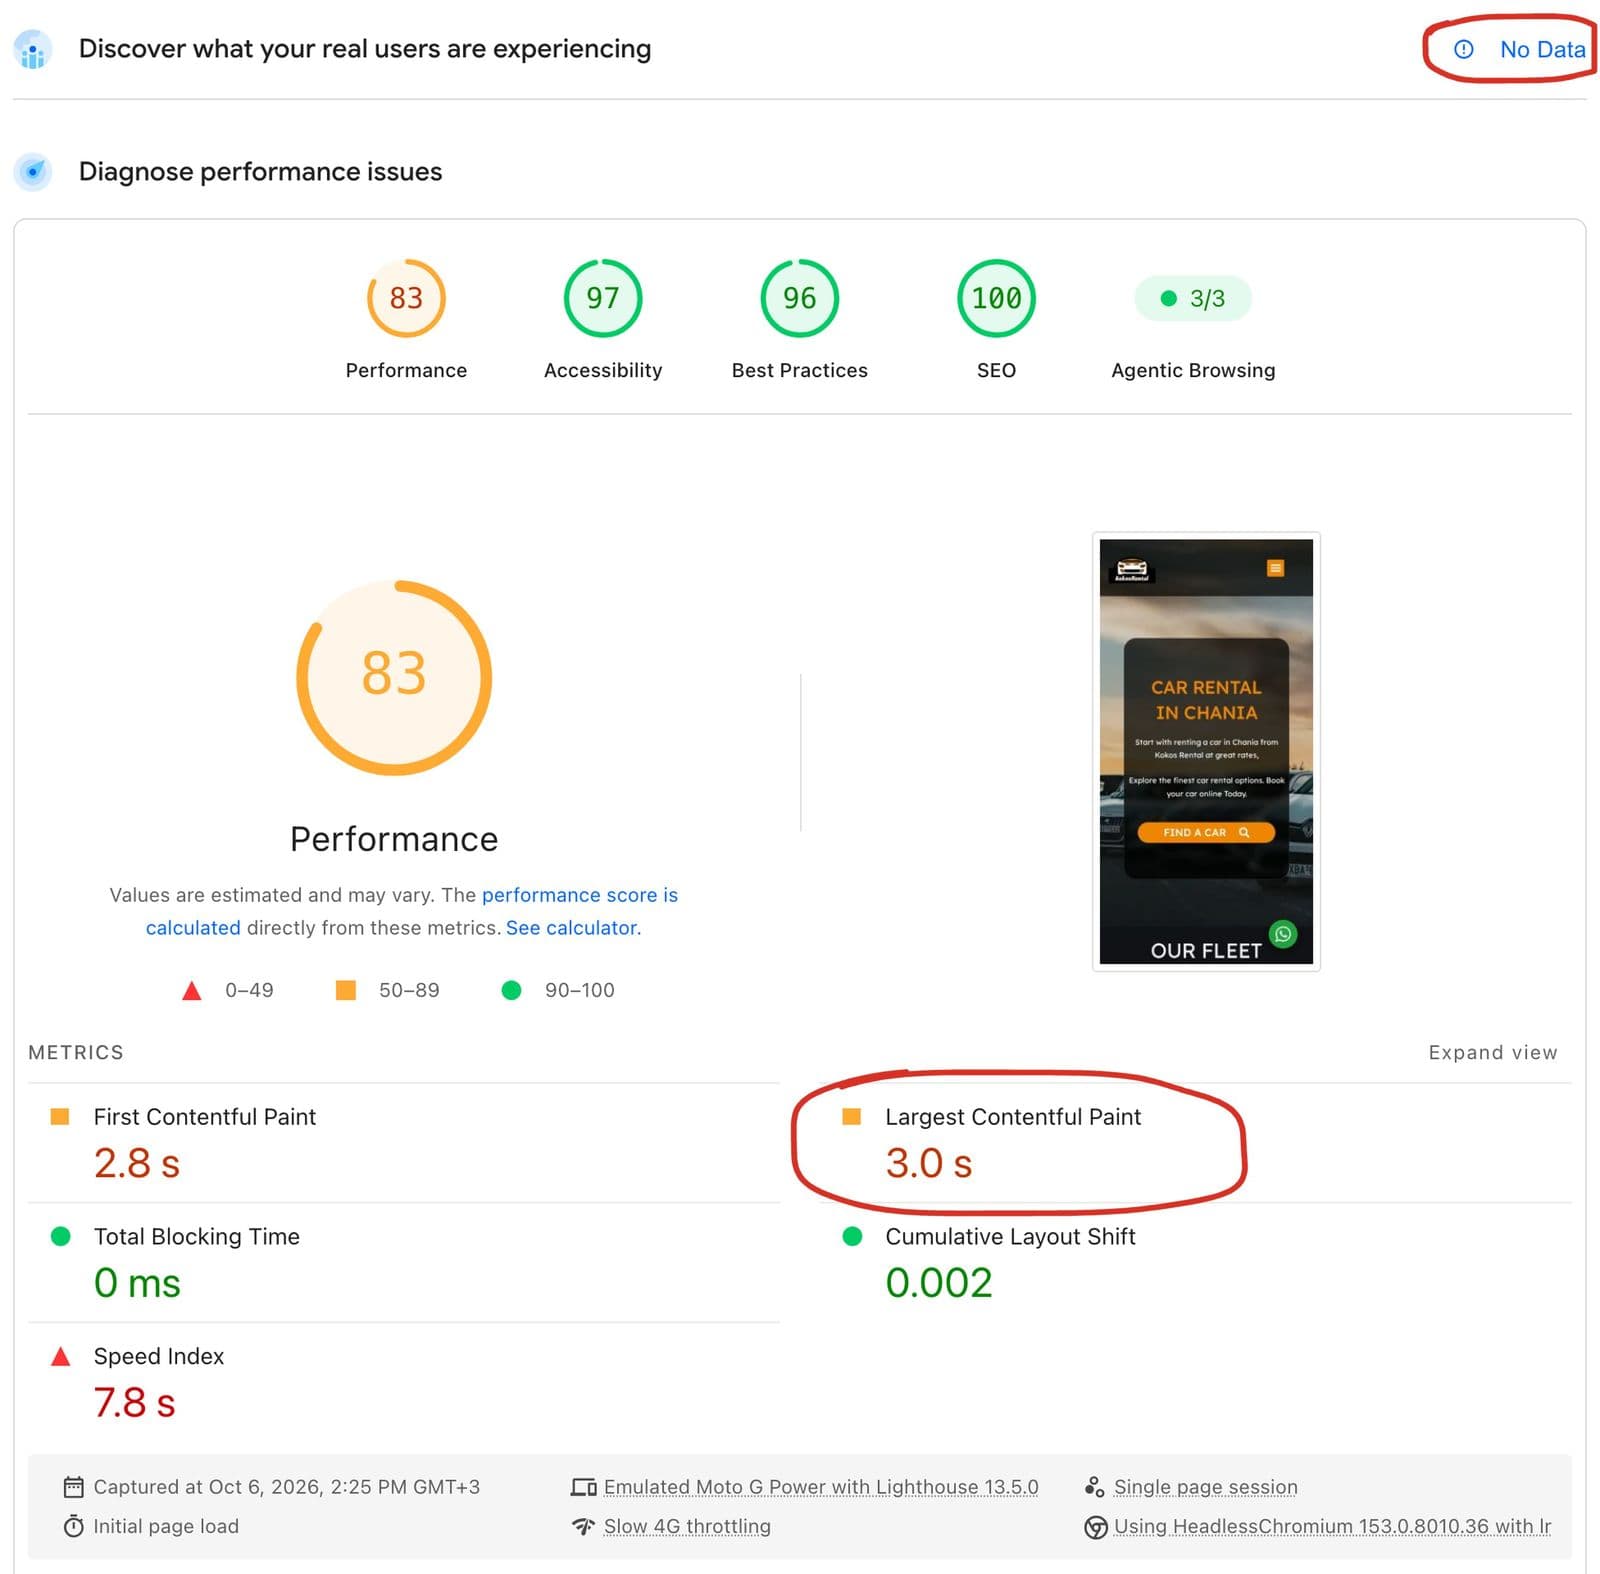Click the page screenshot thumbnail

pos(1206,751)
